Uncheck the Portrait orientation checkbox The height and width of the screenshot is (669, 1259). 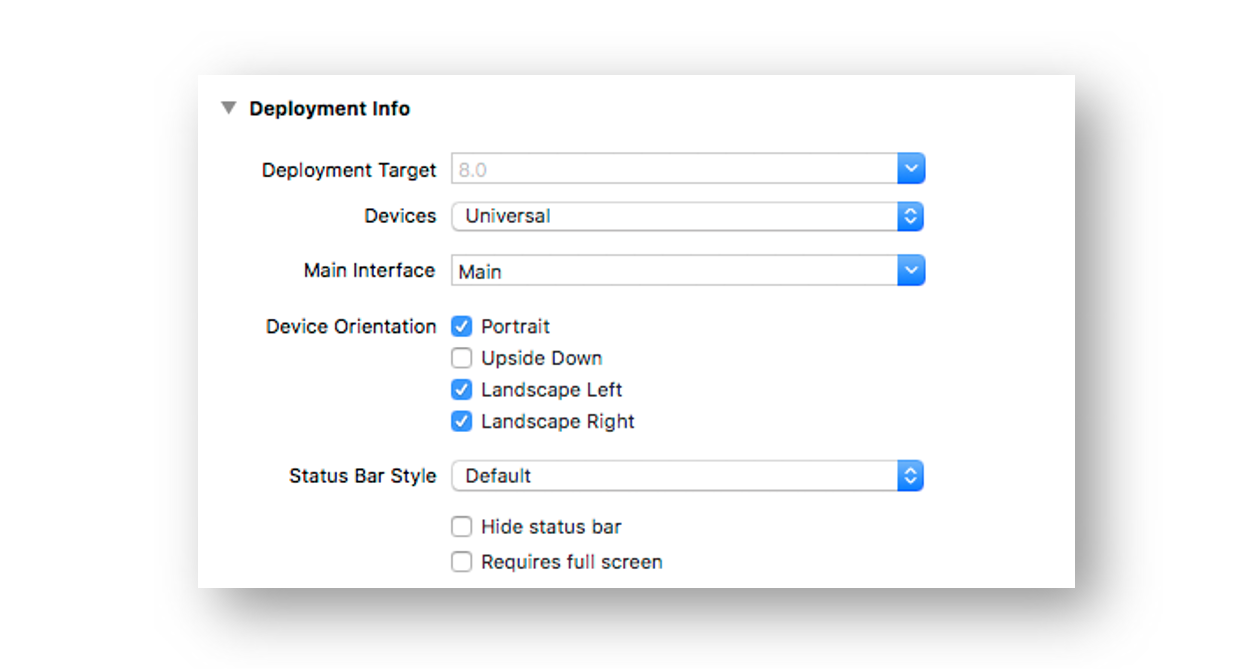pyautogui.click(x=461, y=326)
